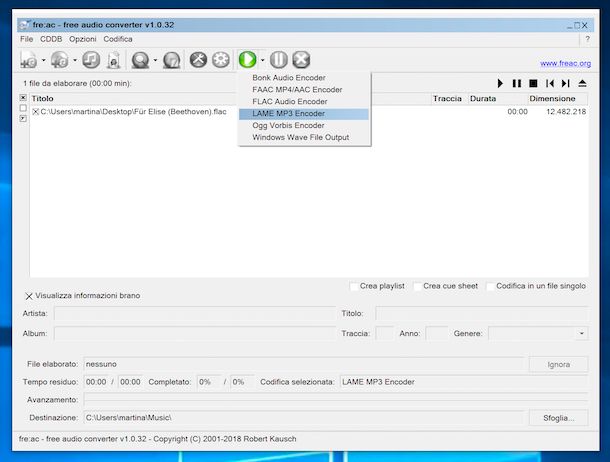Expand the Genere combo box
The image size is (610, 462).
[582, 333]
